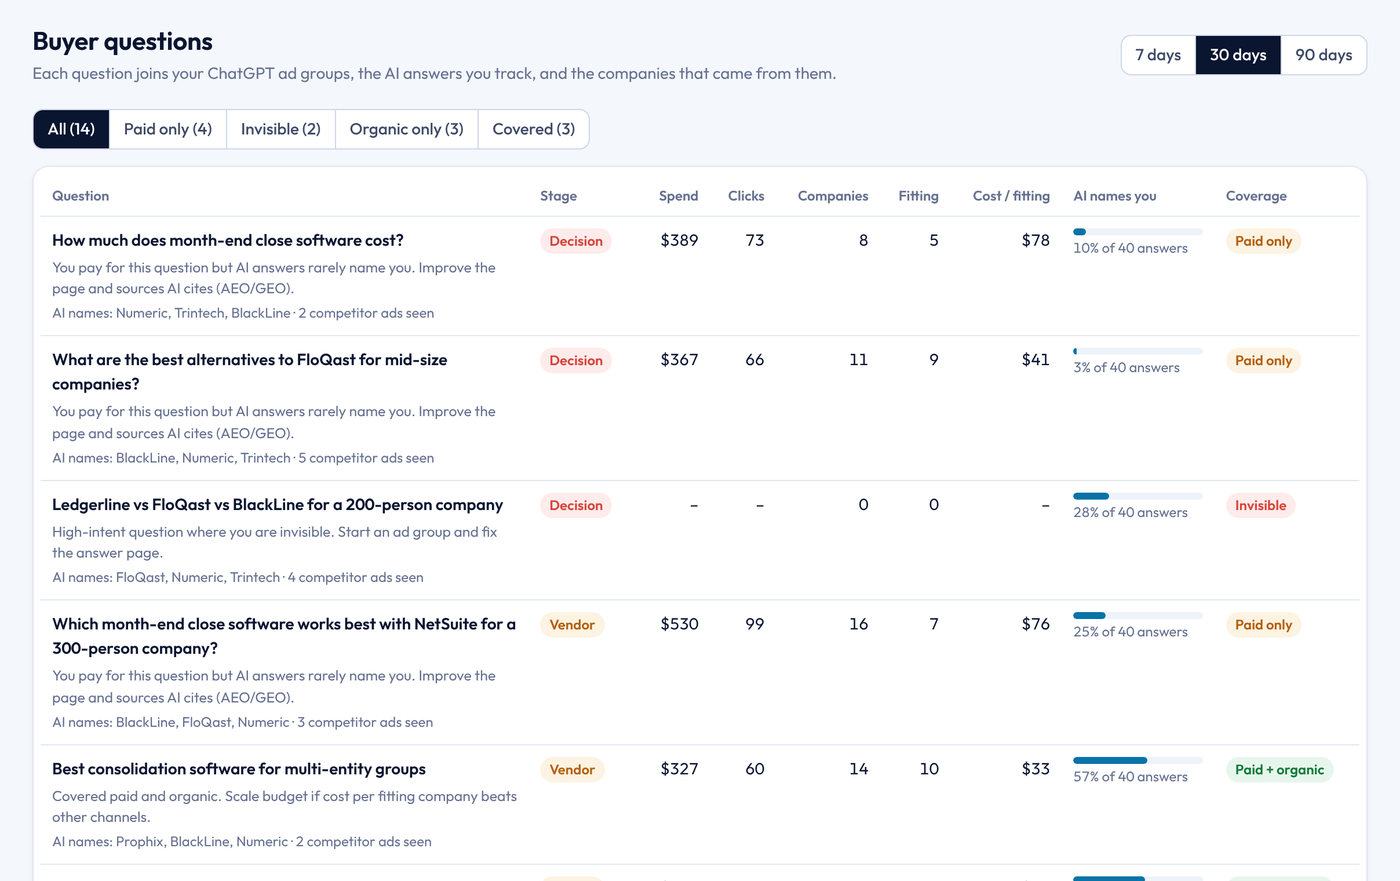The width and height of the screenshot is (1400, 881).
Task: Open 'Best consolidation software for multi-entity groups'
Action: [x=239, y=769]
